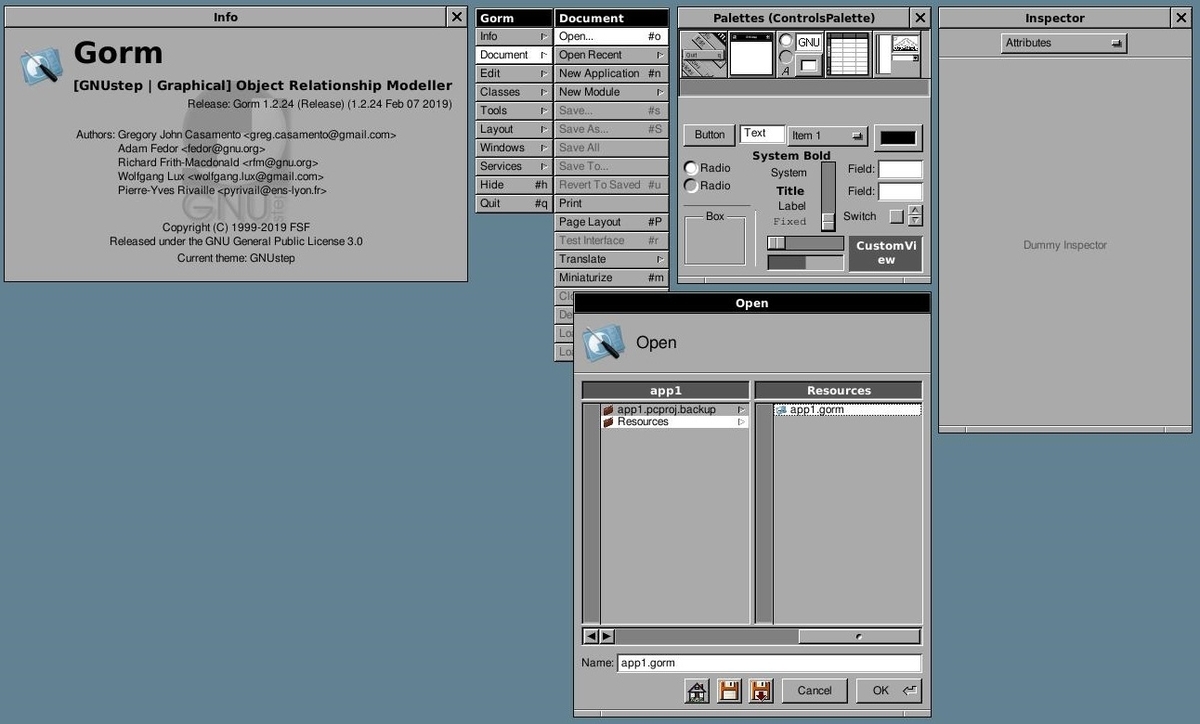The width and height of the screenshot is (1200, 724).
Task: Toggle the Switch checkbox in palette
Action: coord(896,216)
